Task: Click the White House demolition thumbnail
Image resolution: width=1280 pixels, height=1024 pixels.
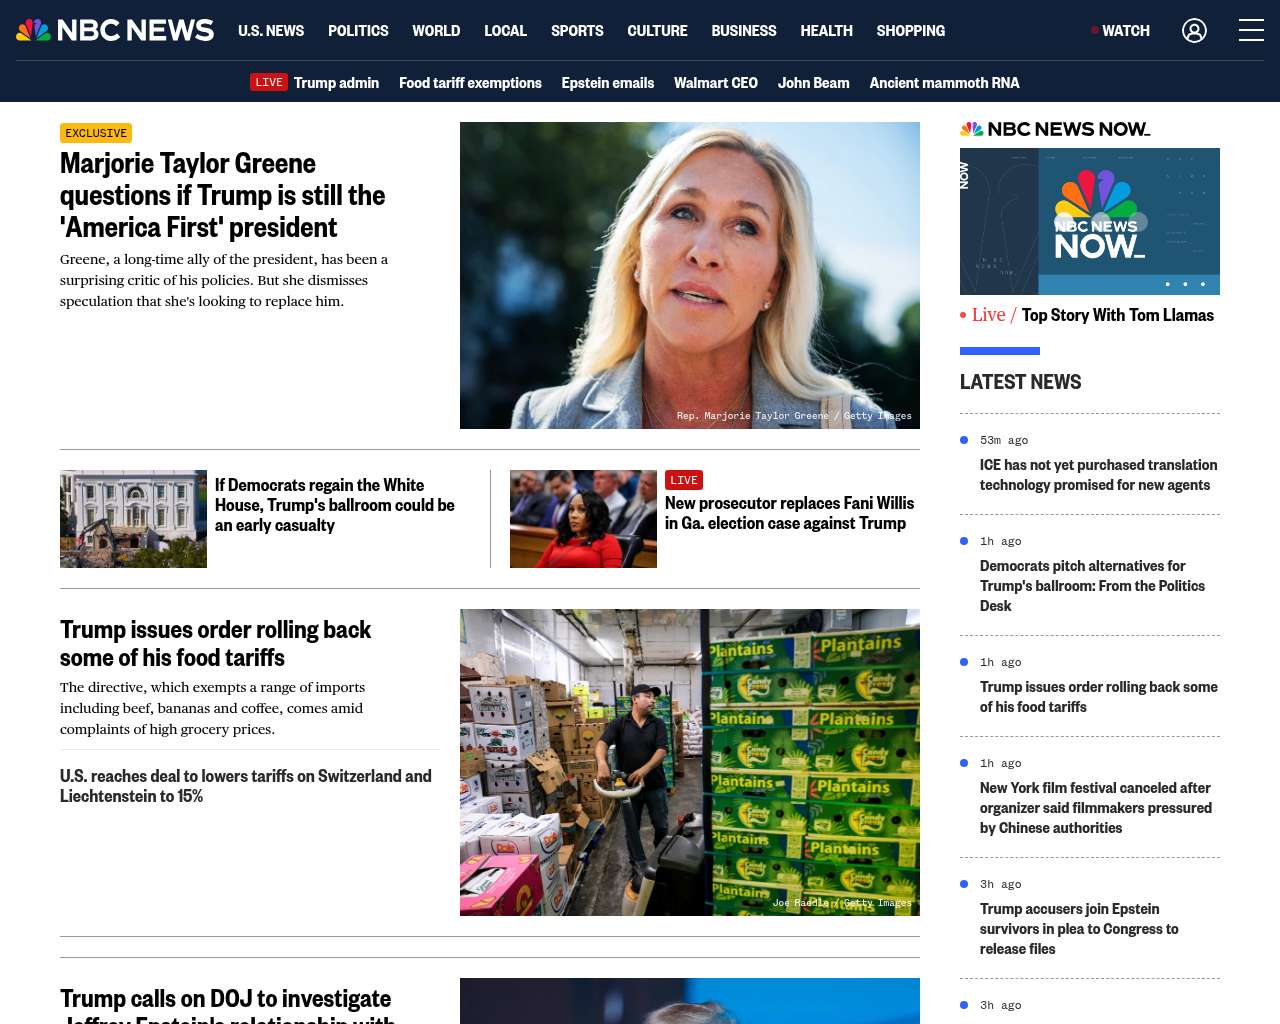Action: click(x=133, y=519)
